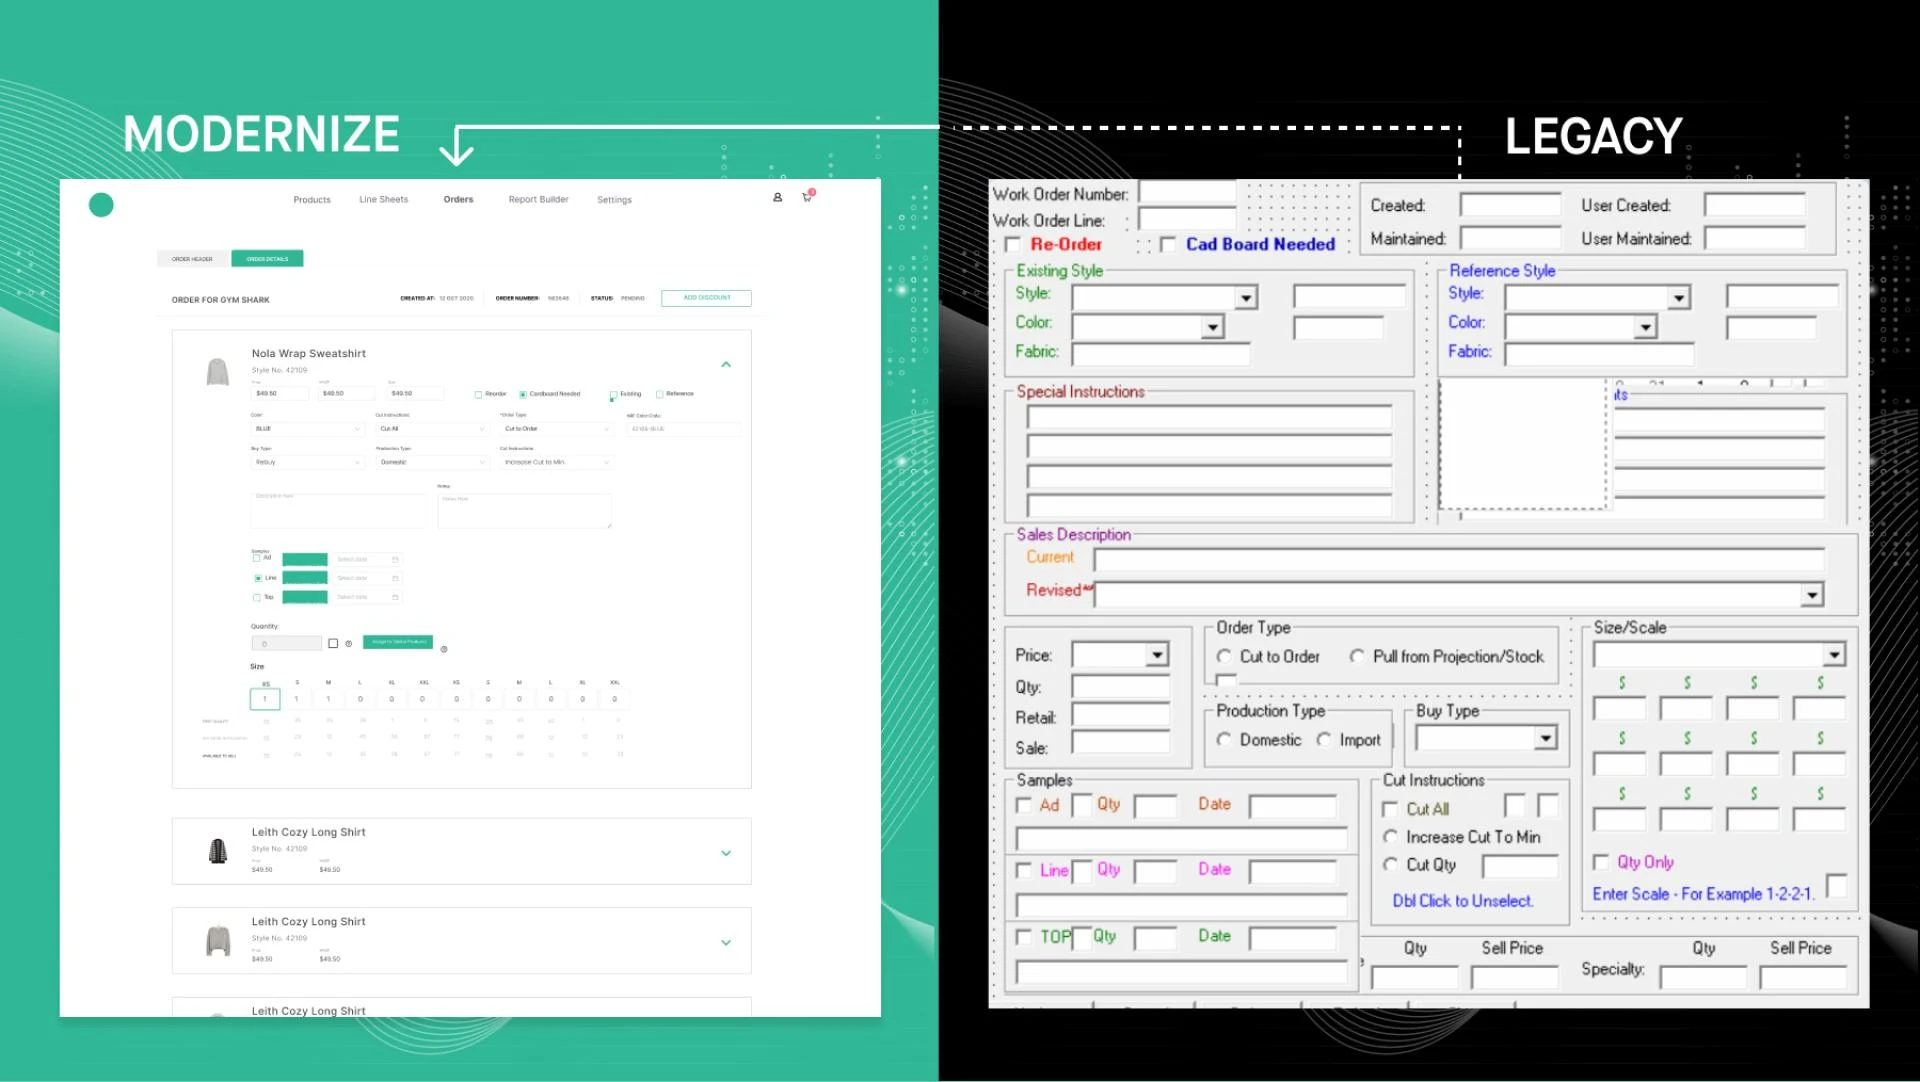Go to the Orders menu item
The image size is (1920, 1082).
pyautogui.click(x=458, y=200)
